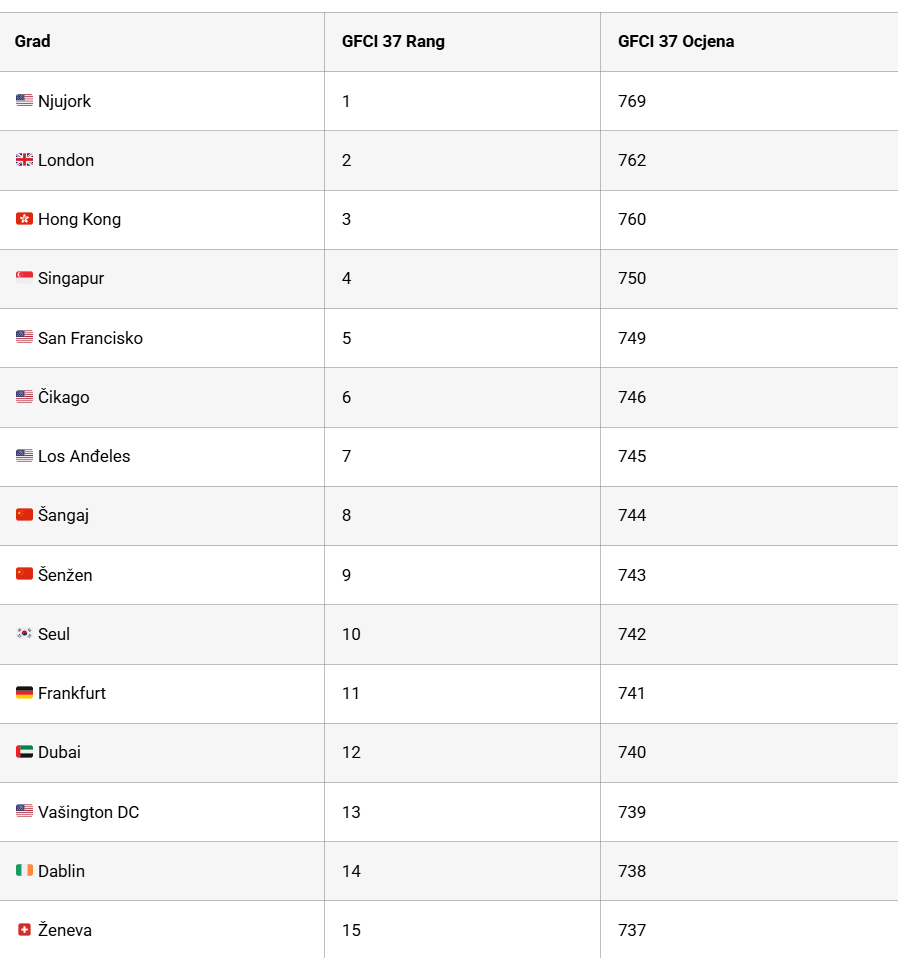The width and height of the screenshot is (898, 958).
Task: Click the Čikago city name
Action: 64,397
